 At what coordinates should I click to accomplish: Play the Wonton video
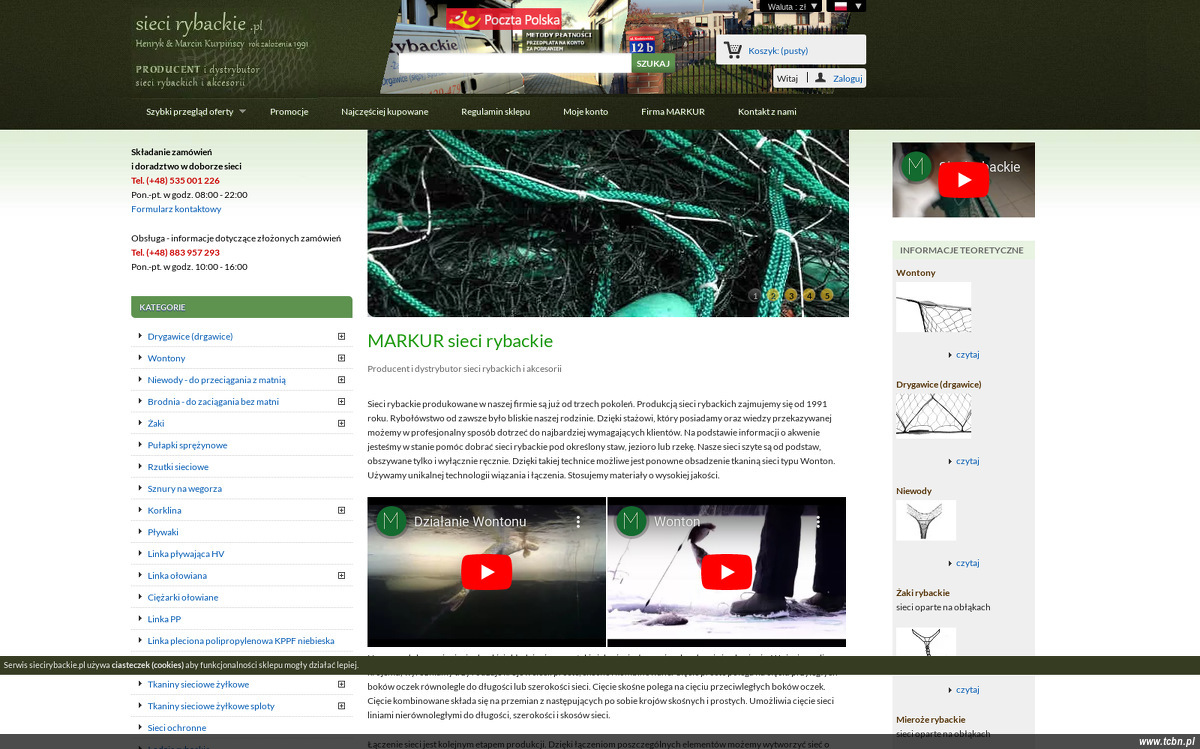tap(726, 572)
